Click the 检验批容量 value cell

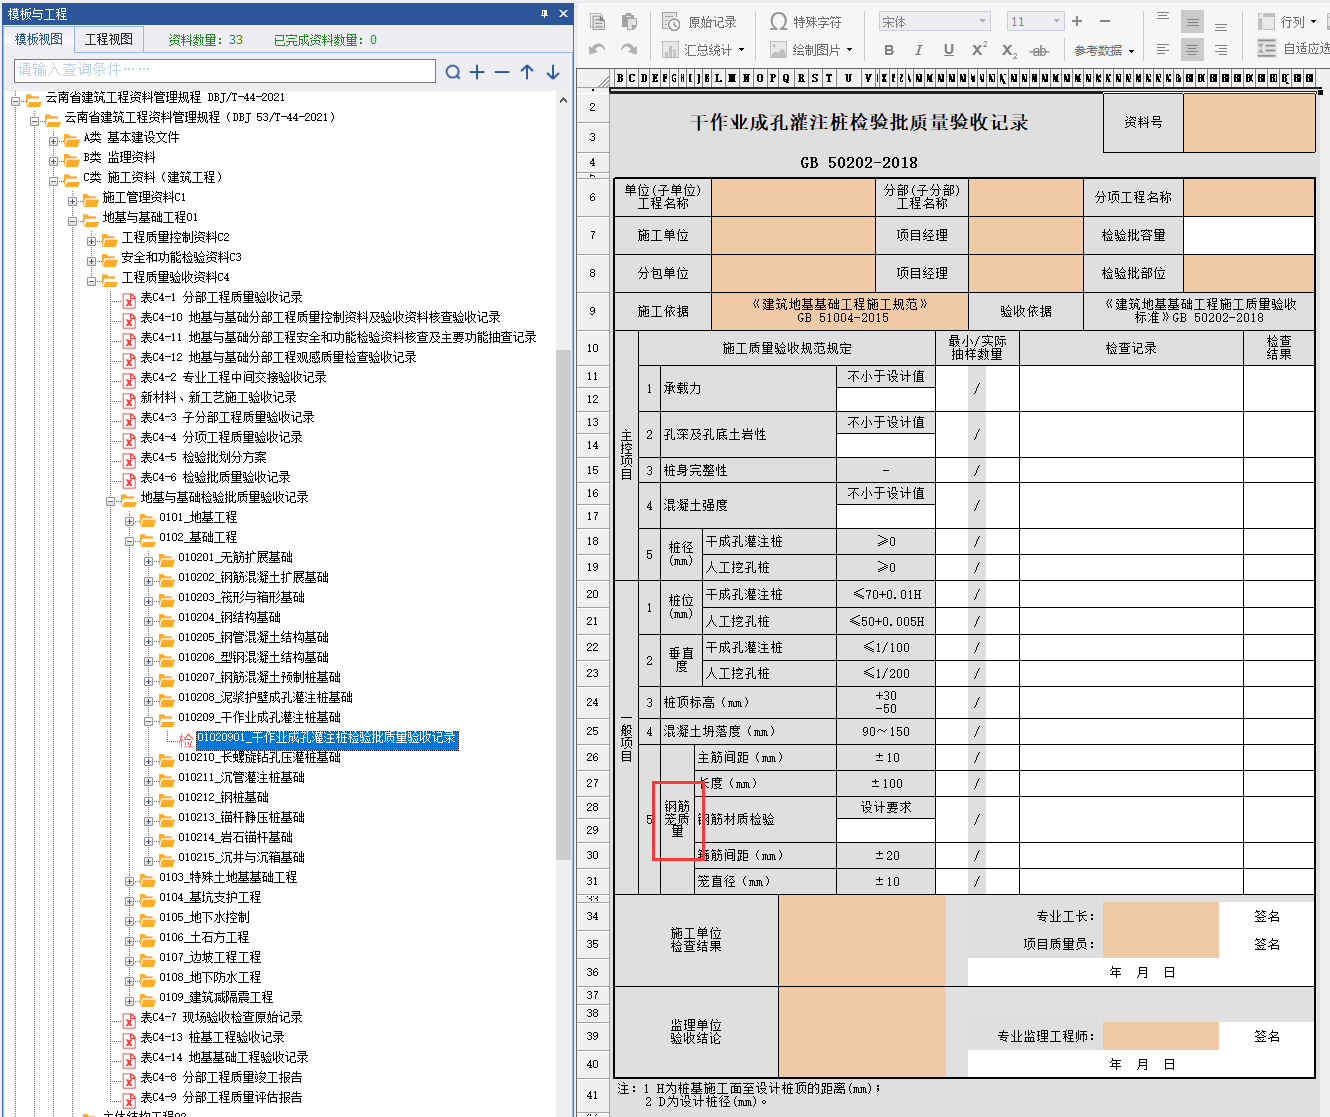click(1248, 235)
